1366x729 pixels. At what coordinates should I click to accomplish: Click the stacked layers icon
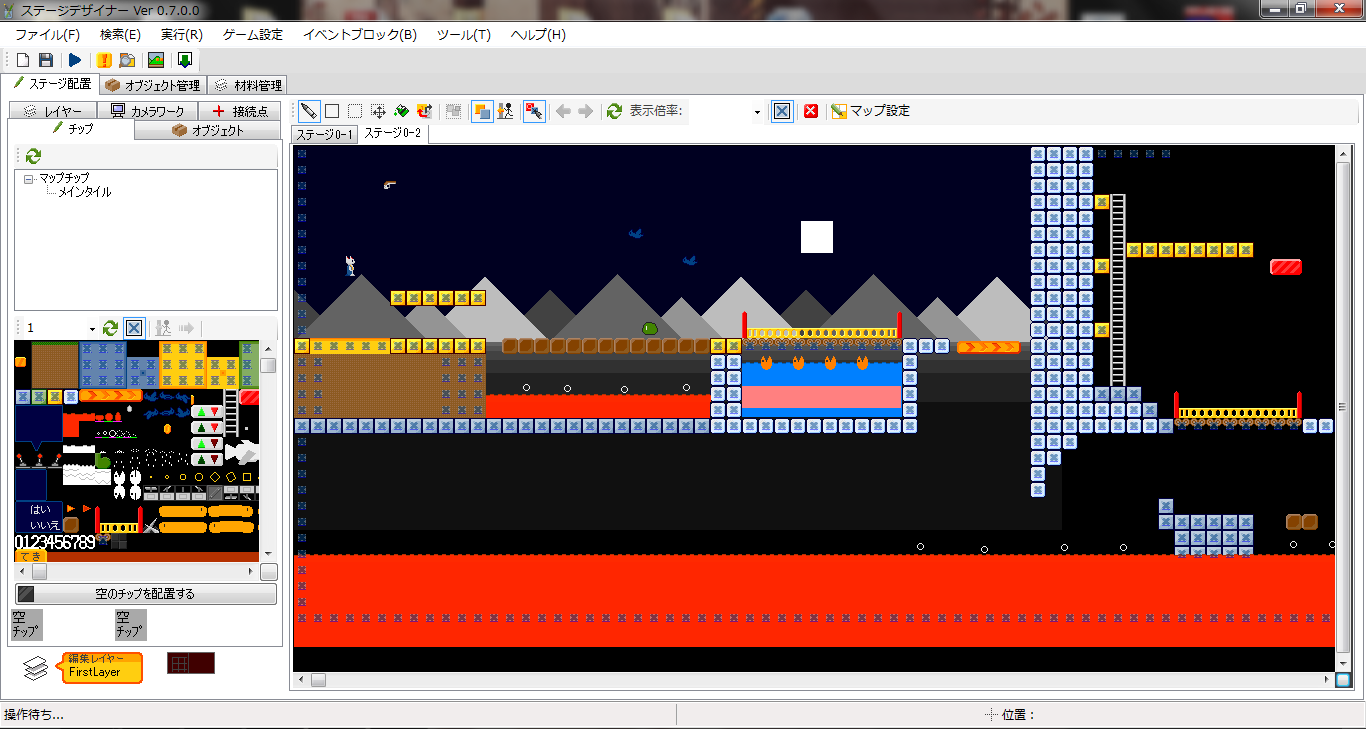tap(36, 667)
